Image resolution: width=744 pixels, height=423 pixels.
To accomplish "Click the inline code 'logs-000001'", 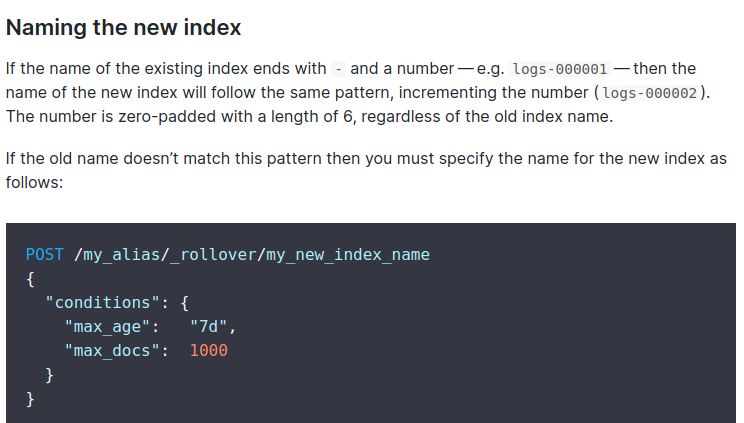I will [x=560, y=69].
